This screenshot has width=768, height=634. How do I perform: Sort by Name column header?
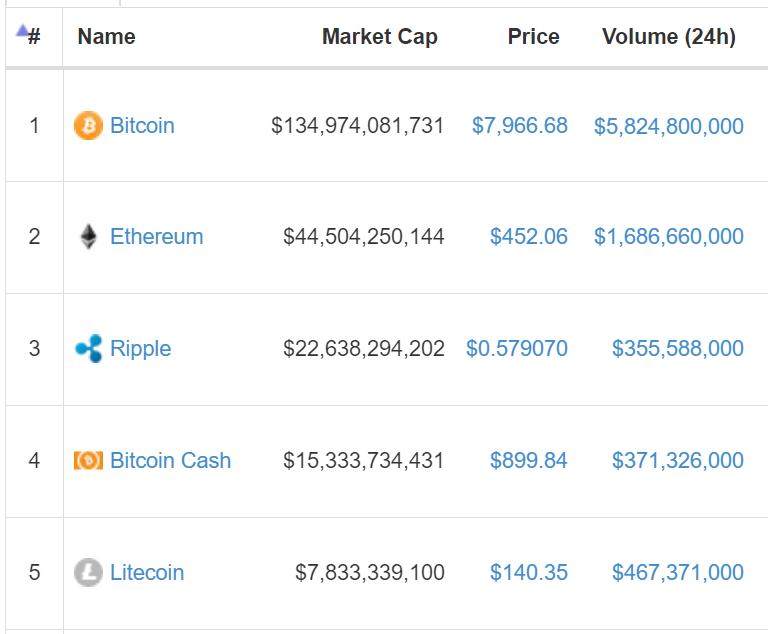(106, 37)
